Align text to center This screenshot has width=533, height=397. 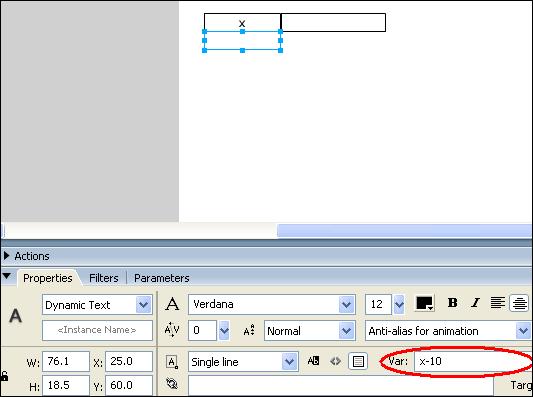coord(519,303)
